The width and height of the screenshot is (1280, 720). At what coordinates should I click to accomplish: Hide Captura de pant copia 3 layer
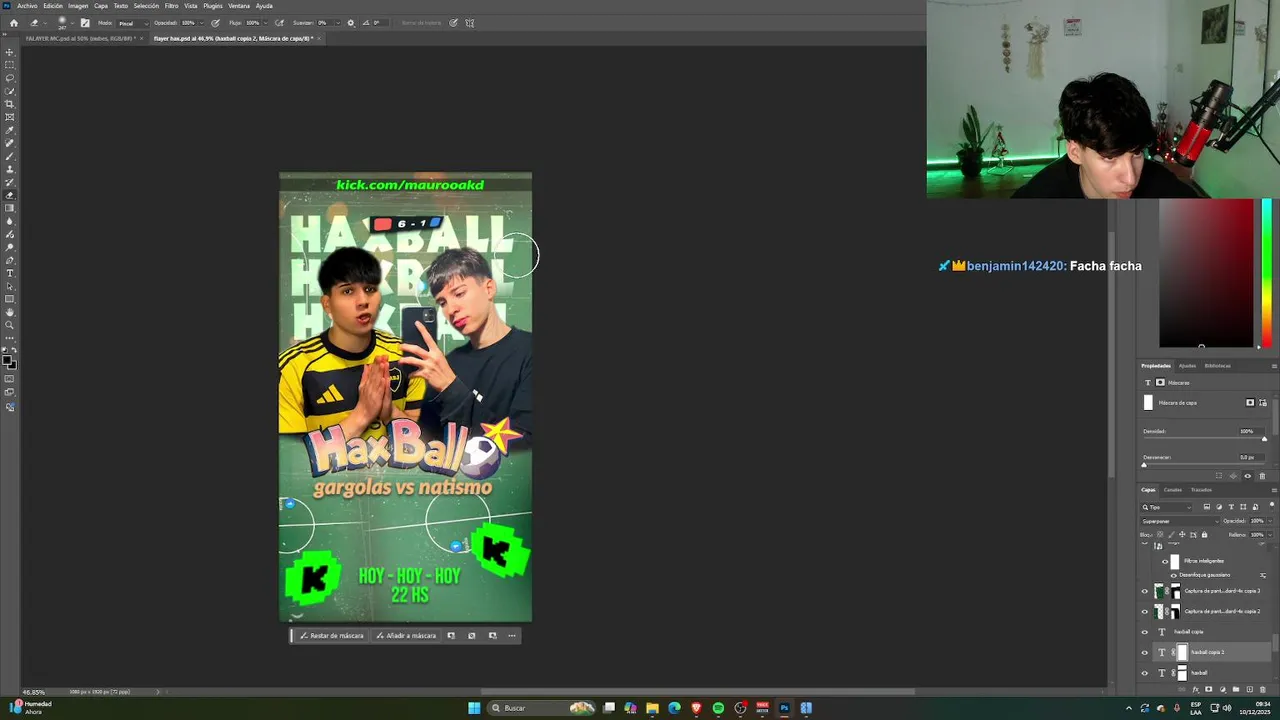(x=1145, y=591)
